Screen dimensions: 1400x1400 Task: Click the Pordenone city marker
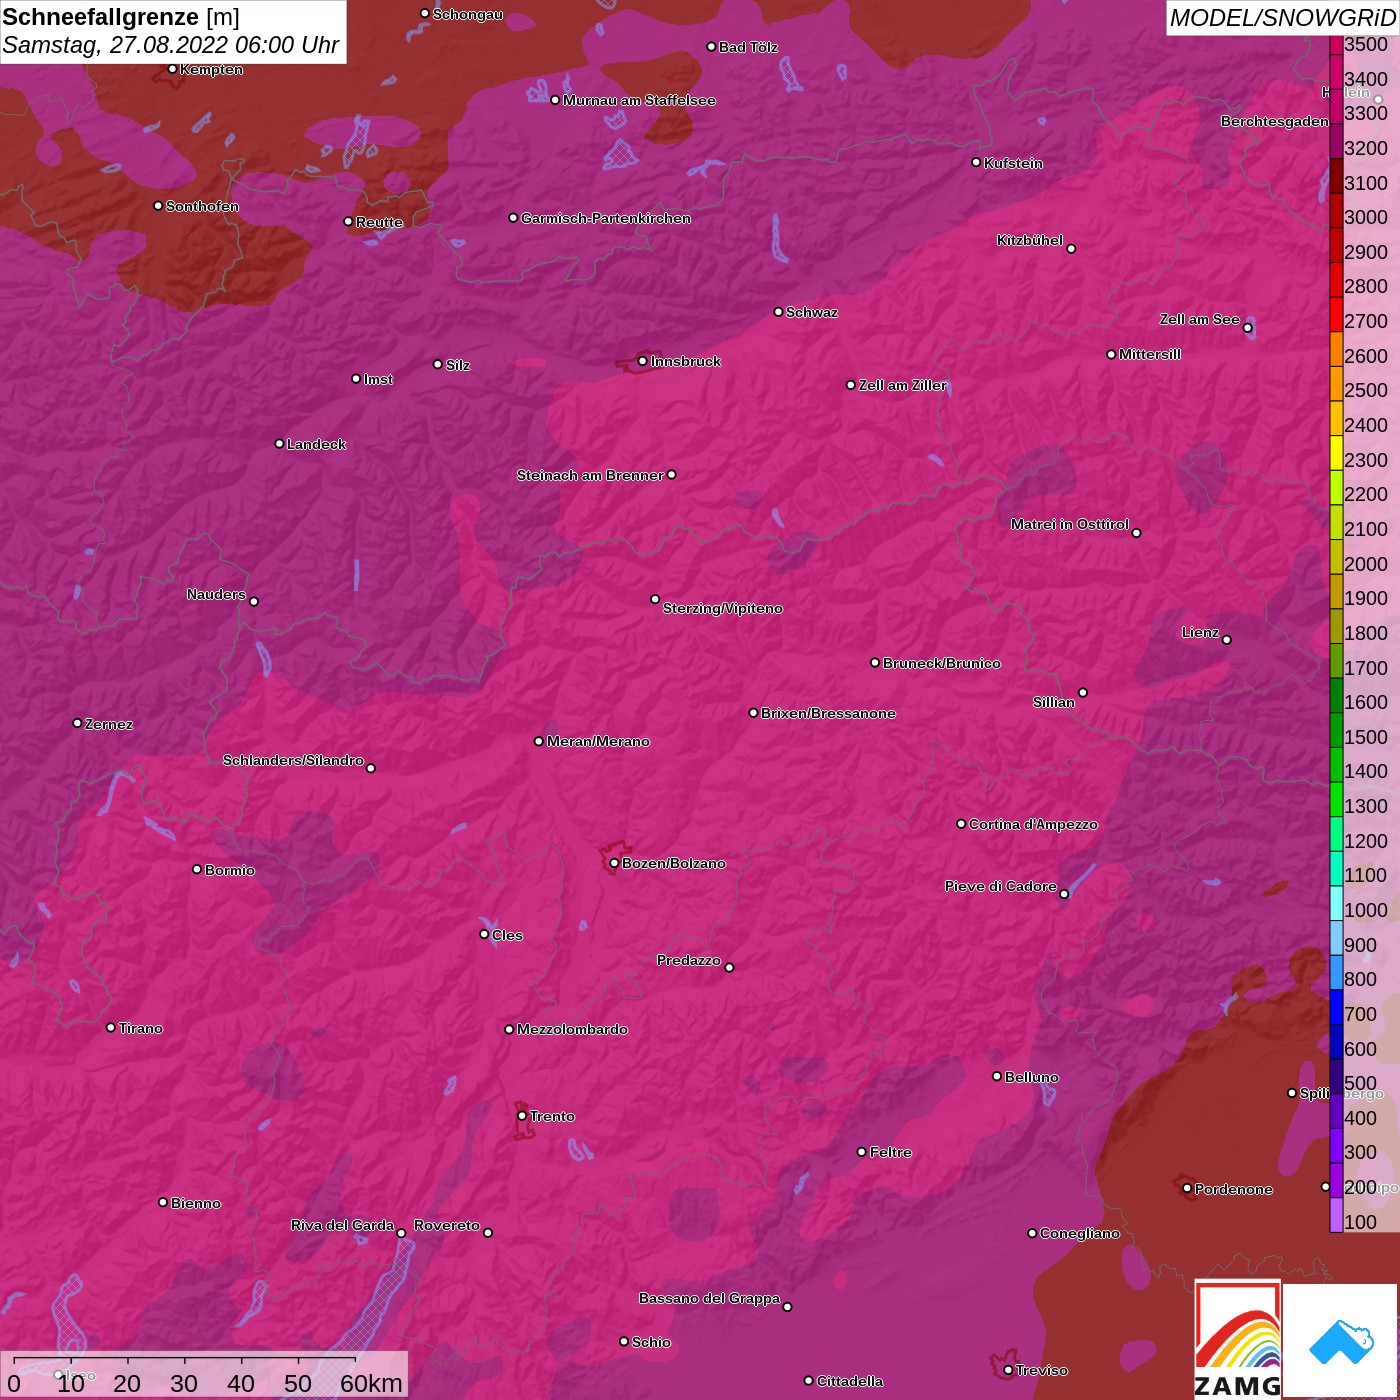click(x=1187, y=1188)
